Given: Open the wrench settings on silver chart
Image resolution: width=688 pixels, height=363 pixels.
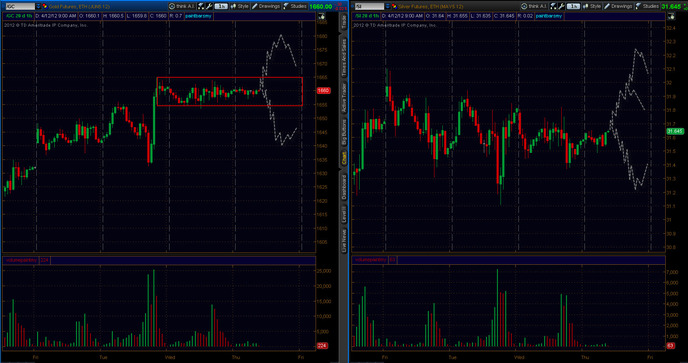Looking at the screenshot, I should (562, 6).
